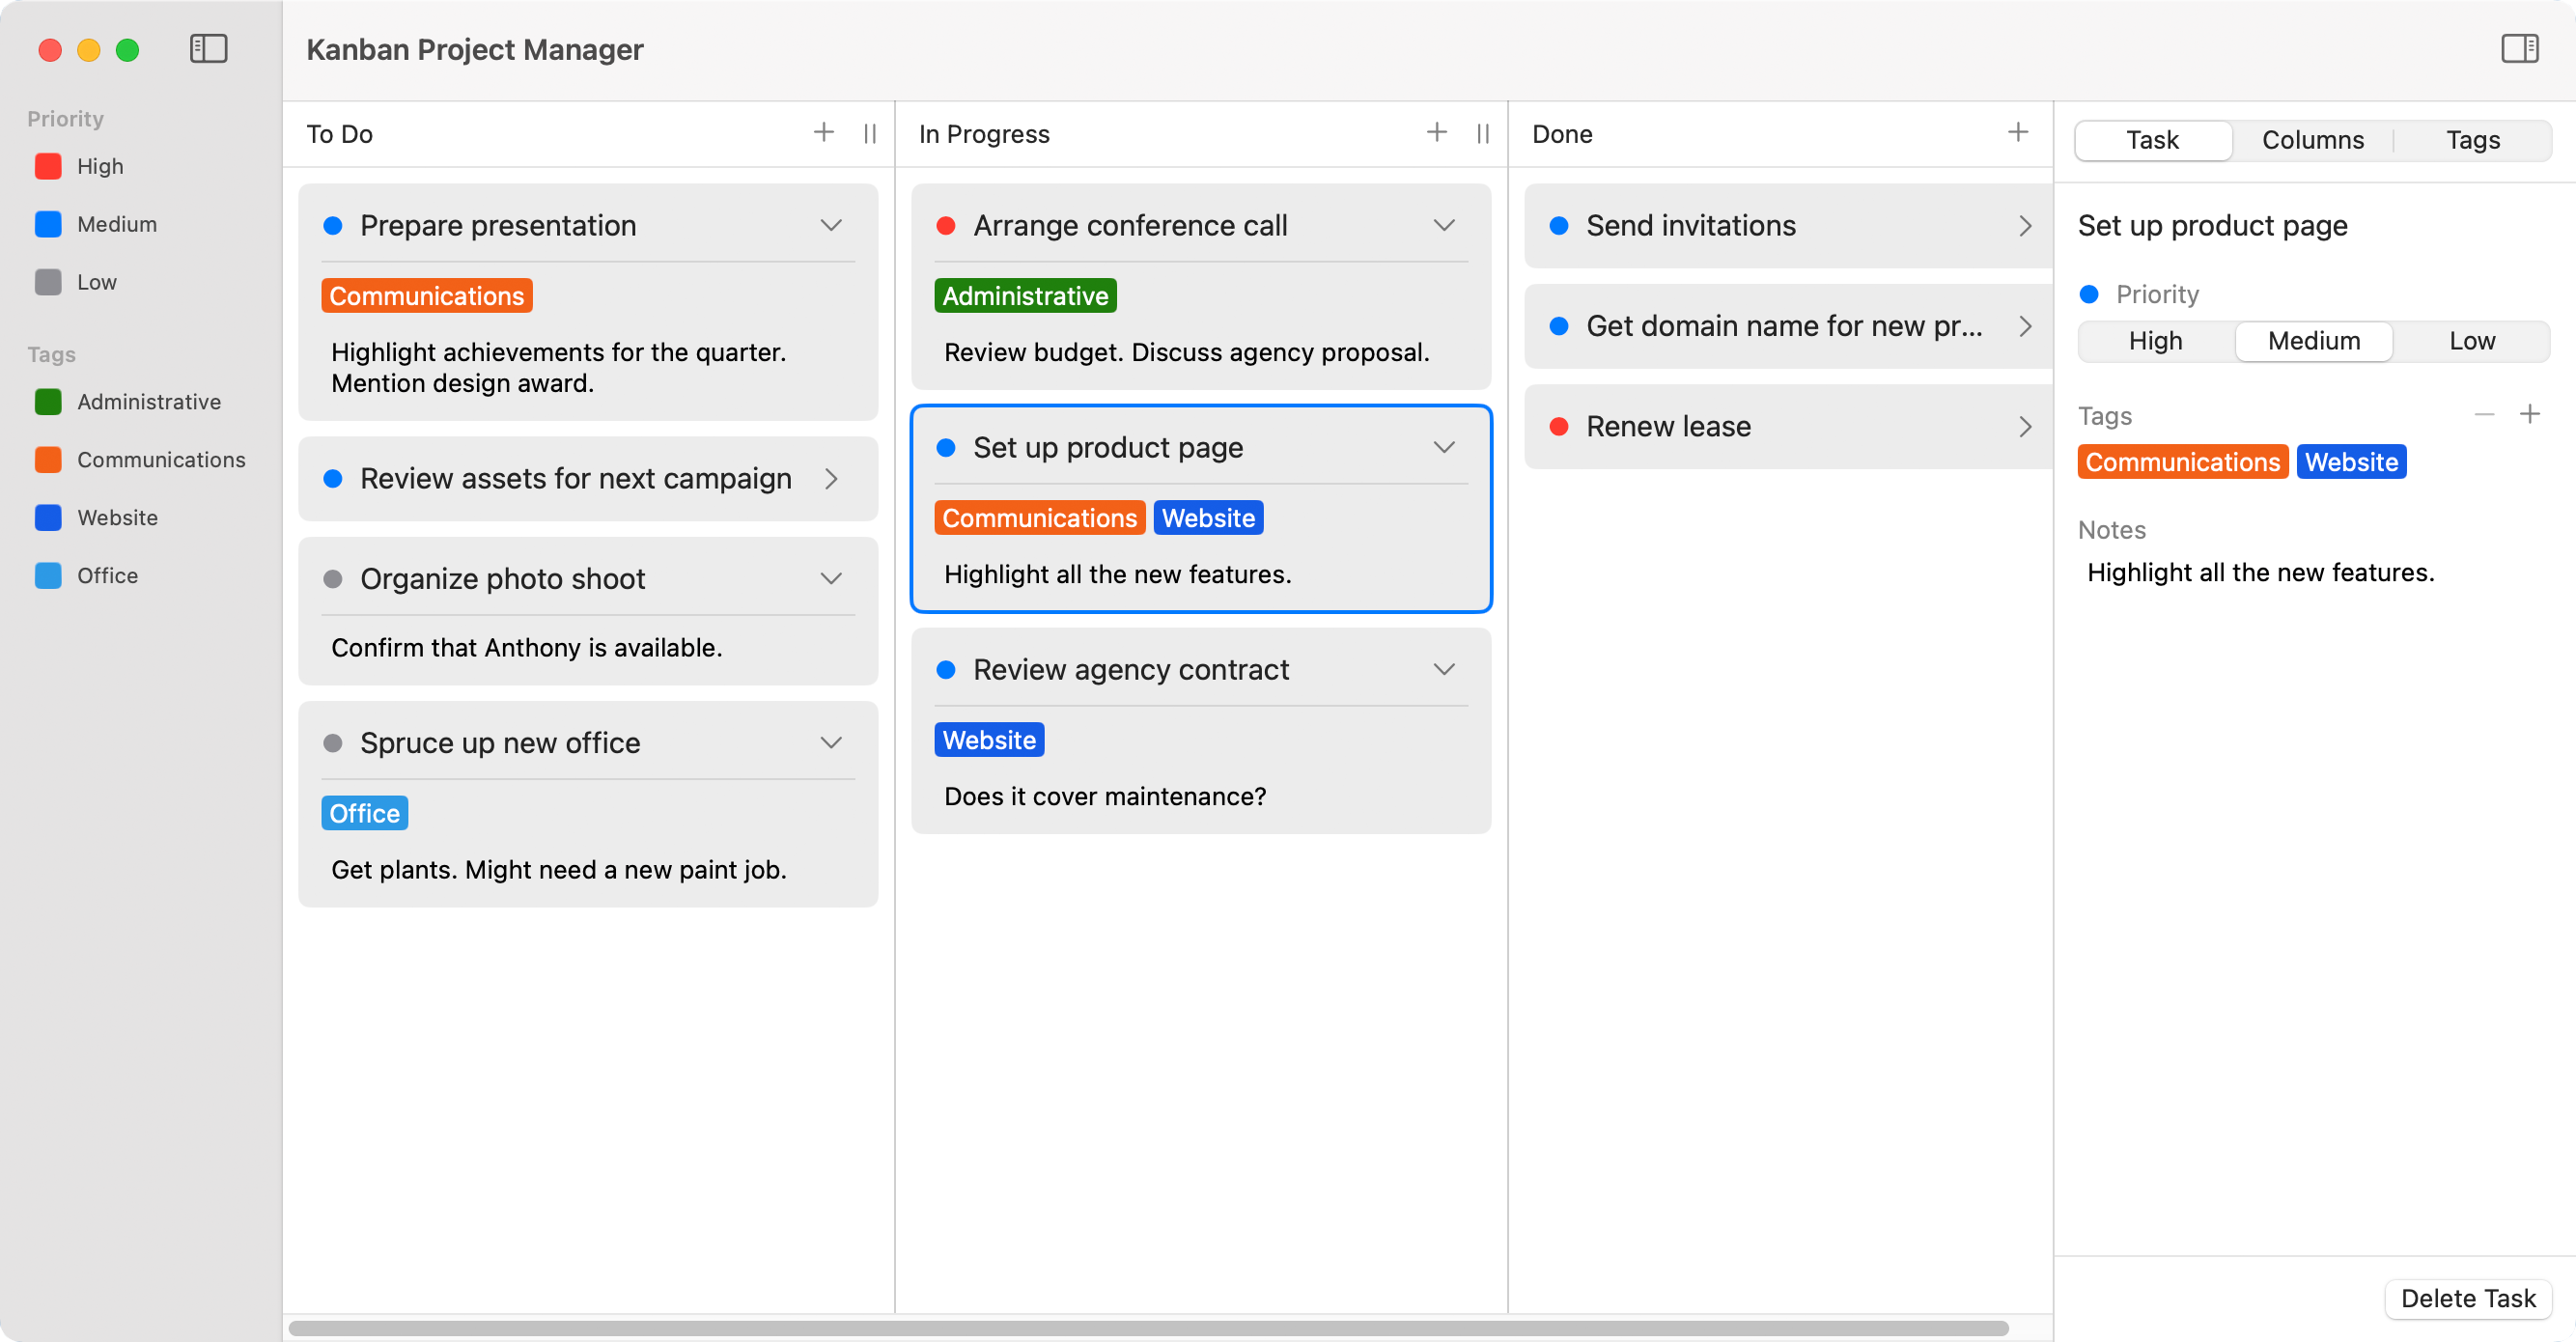This screenshot has width=2576, height=1342.
Task: Click note text on Organize photo shoot card
Action: (x=526, y=648)
